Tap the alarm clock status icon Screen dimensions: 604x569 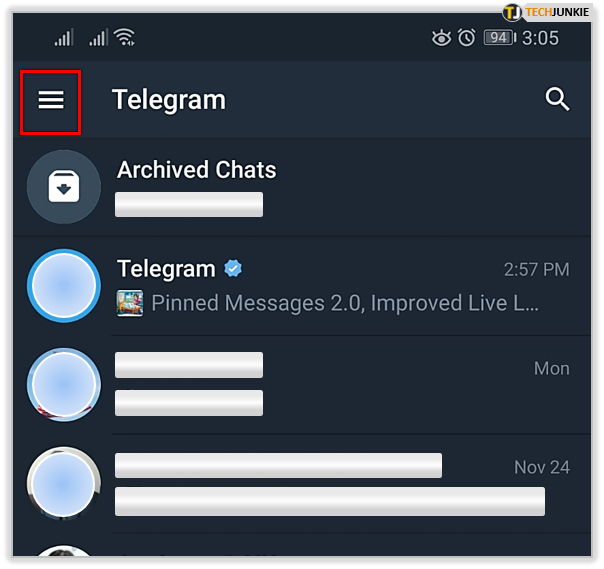tap(466, 38)
